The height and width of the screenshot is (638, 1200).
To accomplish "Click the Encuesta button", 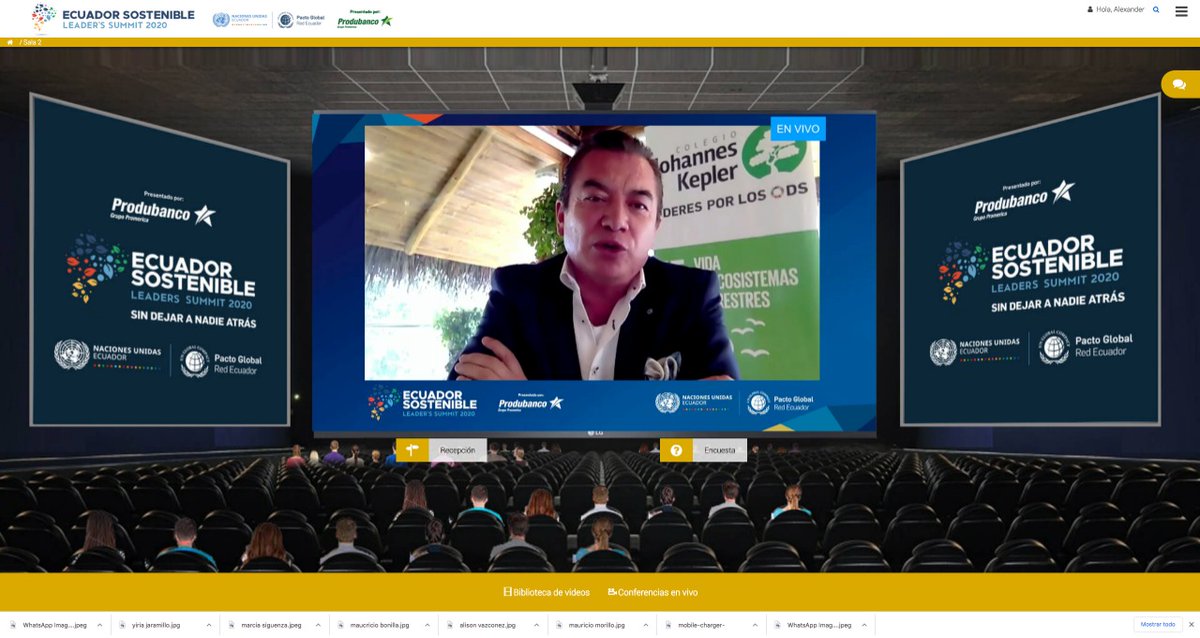I will click(718, 449).
